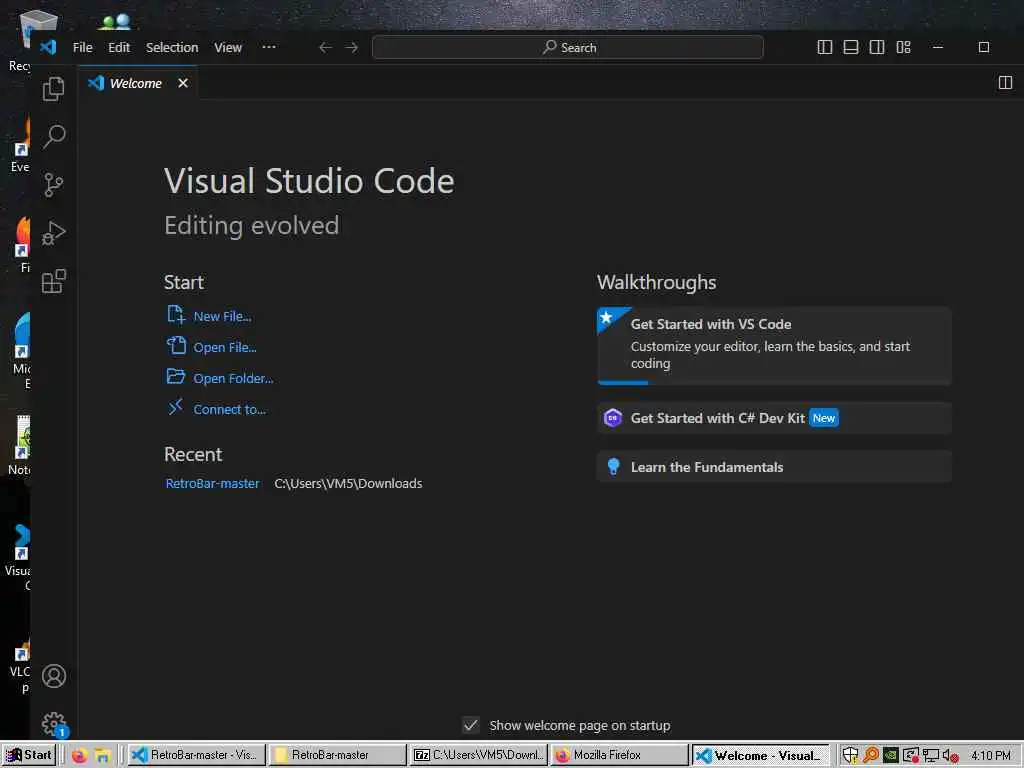The width and height of the screenshot is (1024, 768).
Task: Toggle the secondary side bar layout icon
Action: point(877,47)
